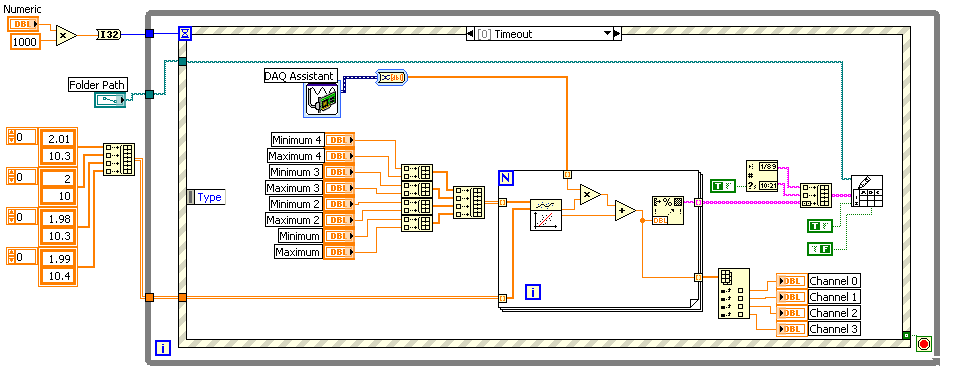Click the loop stop condition terminal
This screenshot has width=964, height=379.
(923, 343)
